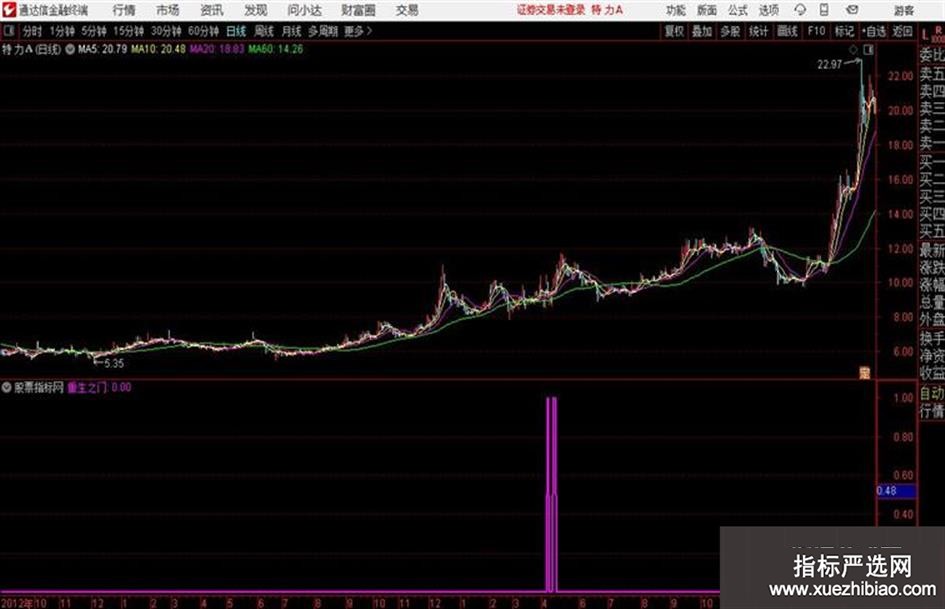Viewport: 945px width, 609px height.
Task: Open the 多周期 multi-period view
Action: (x=323, y=31)
